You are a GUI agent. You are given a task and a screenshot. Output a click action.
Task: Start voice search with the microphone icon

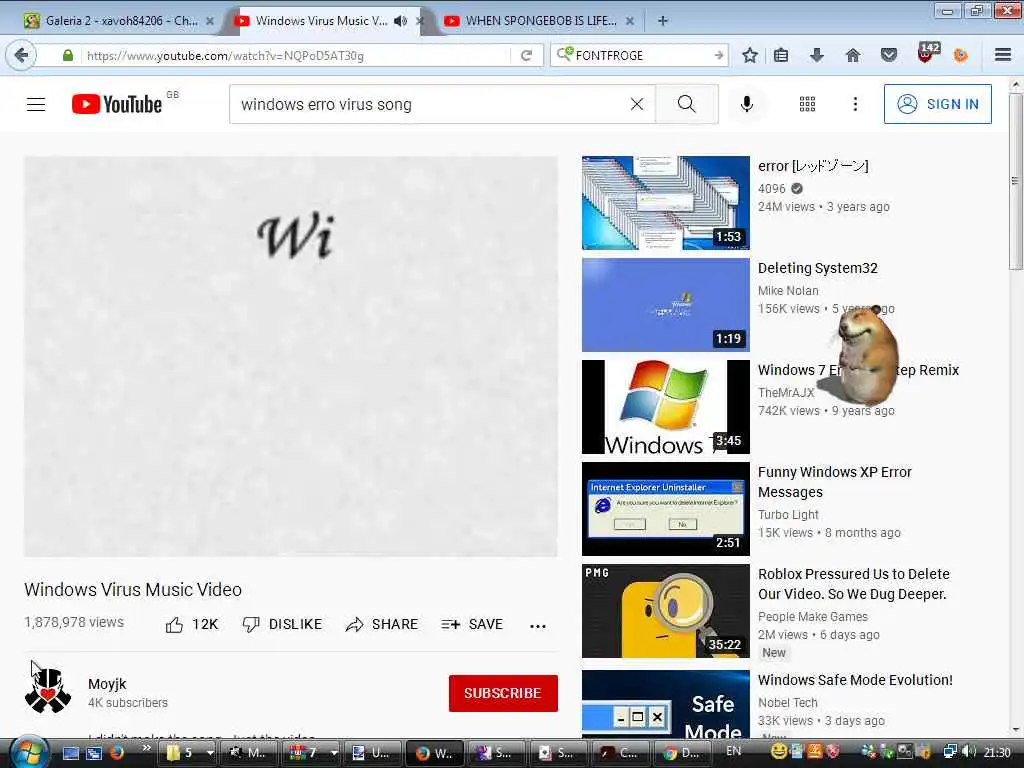tap(747, 104)
